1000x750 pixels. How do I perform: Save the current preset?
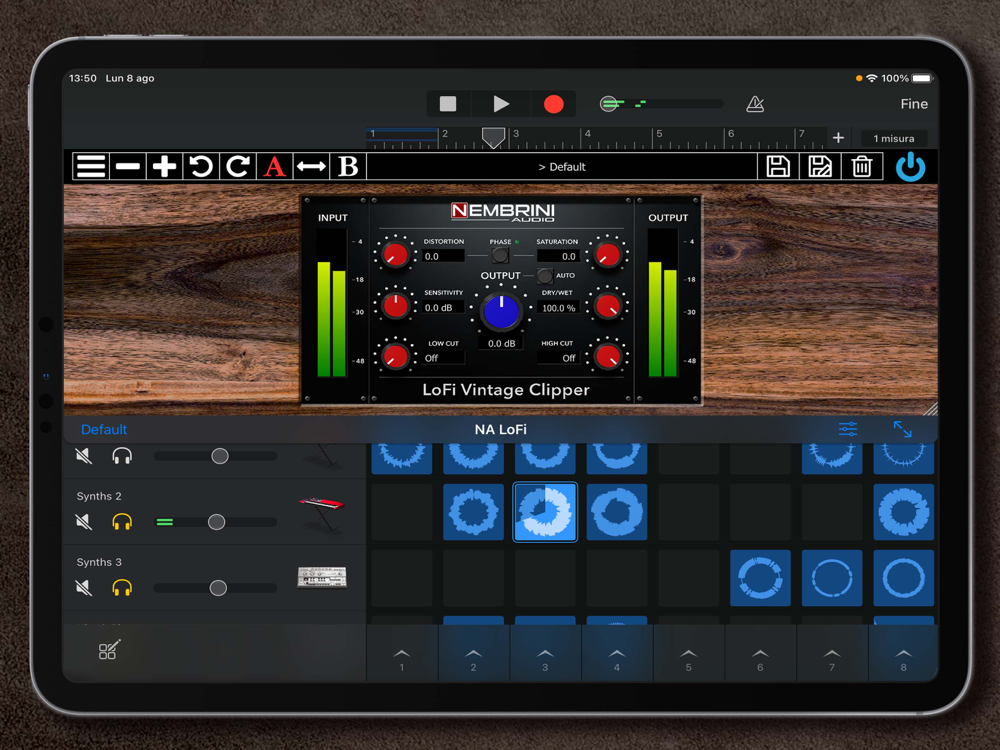pyautogui.click(x=777, y=166)
